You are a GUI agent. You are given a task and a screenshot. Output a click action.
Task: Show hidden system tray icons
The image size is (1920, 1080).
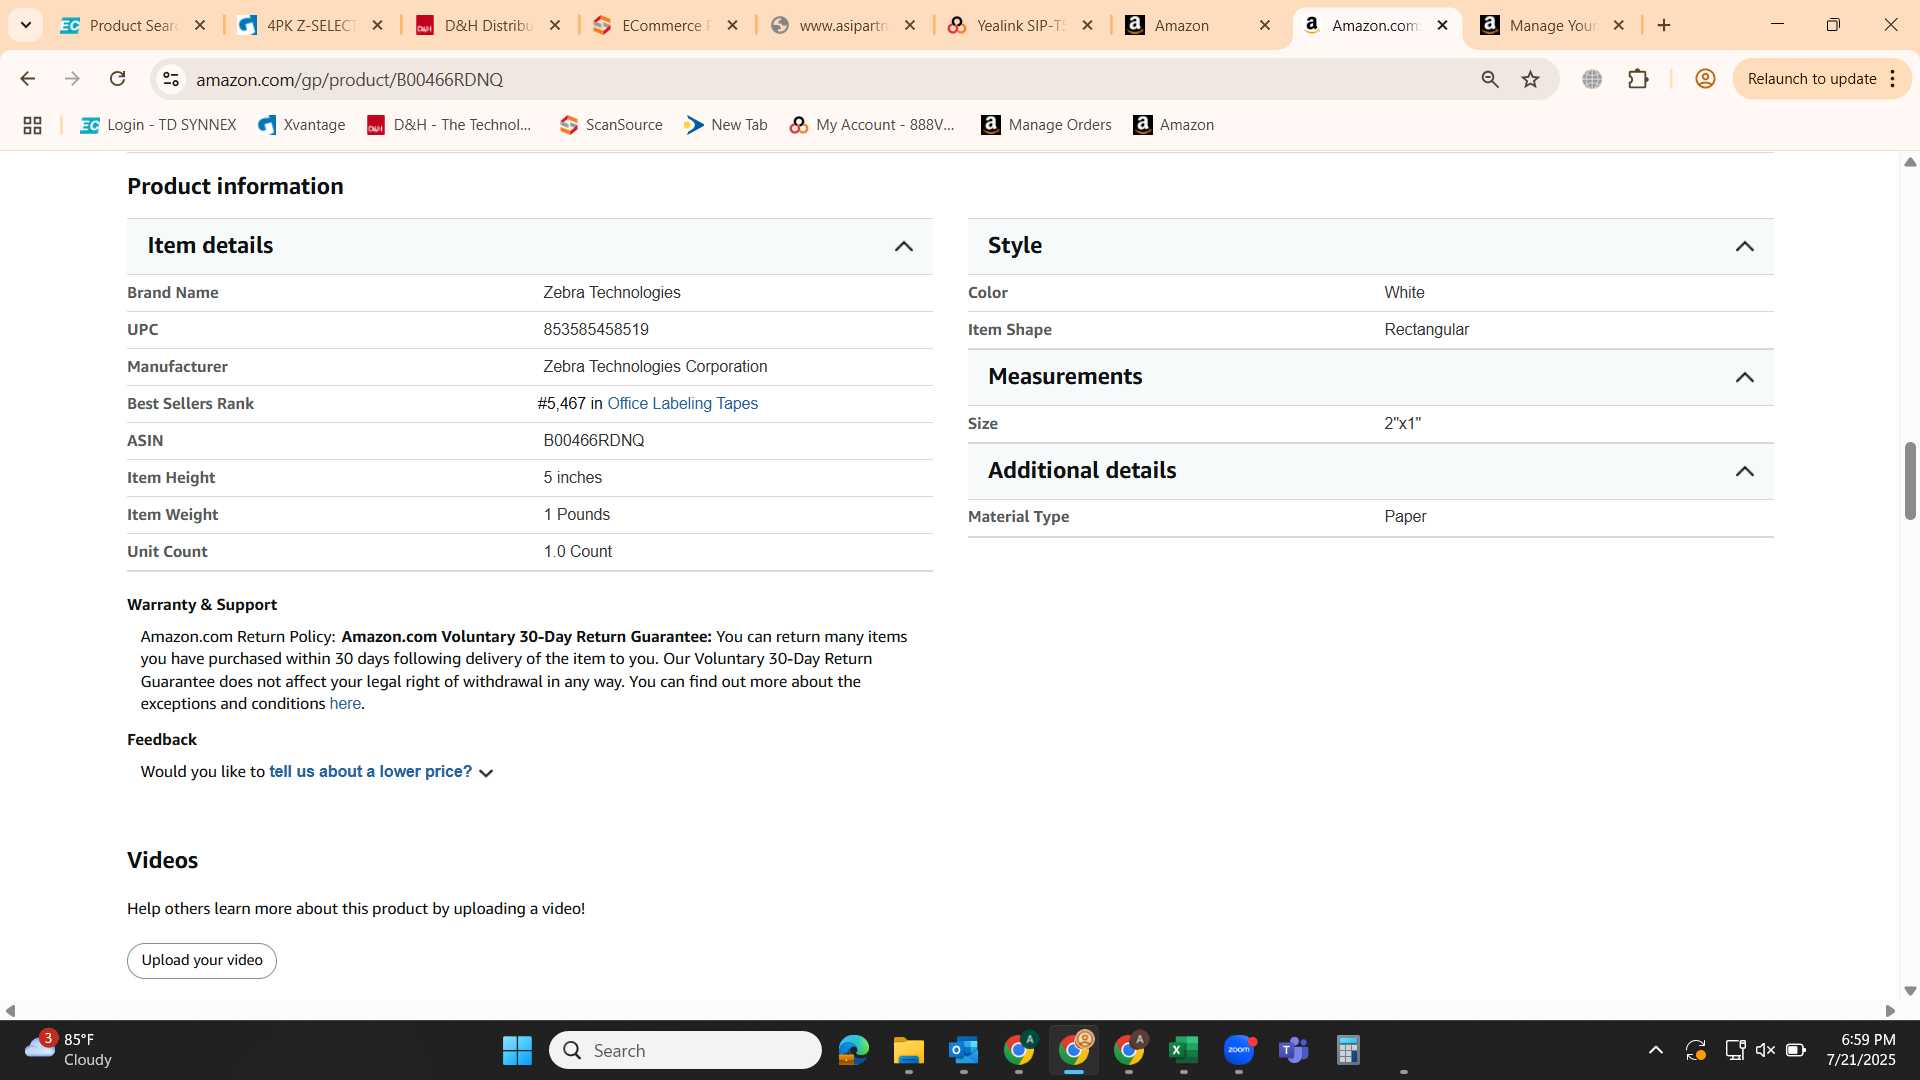pos(1656,1050)
